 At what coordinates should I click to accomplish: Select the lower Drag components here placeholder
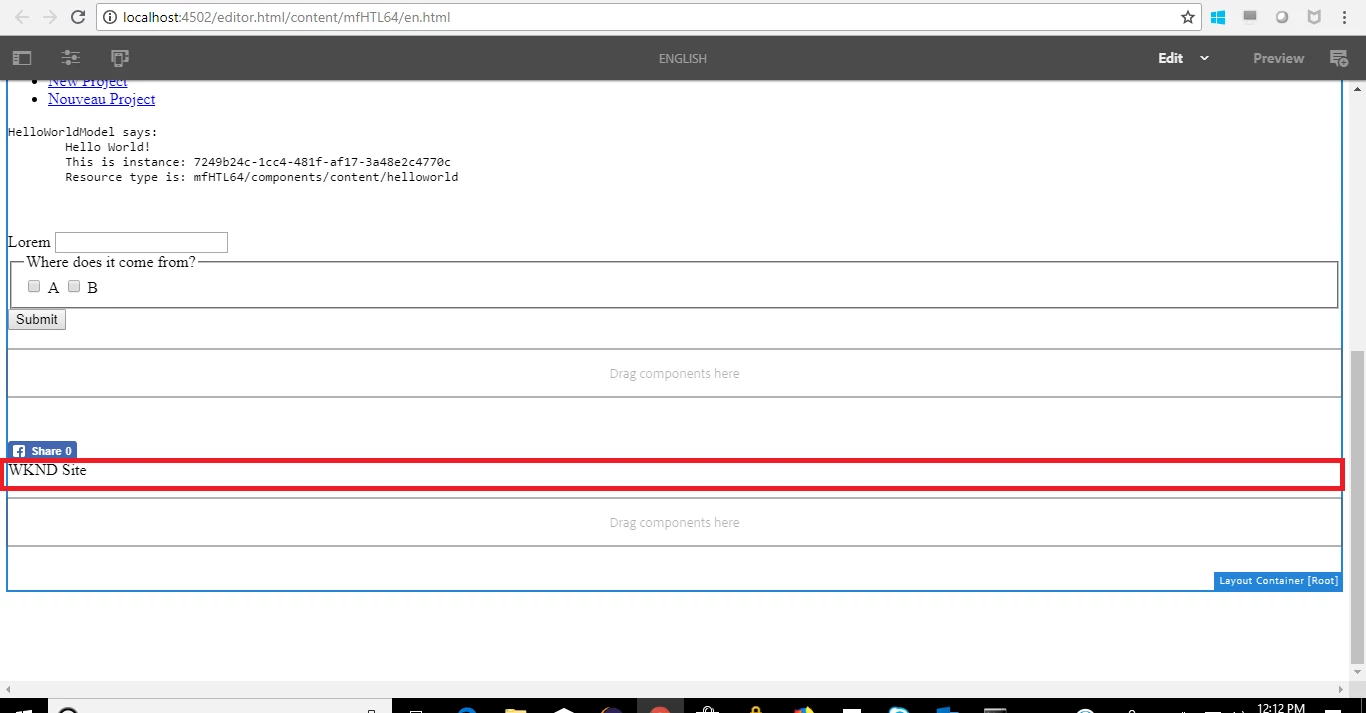pos(674,522)
